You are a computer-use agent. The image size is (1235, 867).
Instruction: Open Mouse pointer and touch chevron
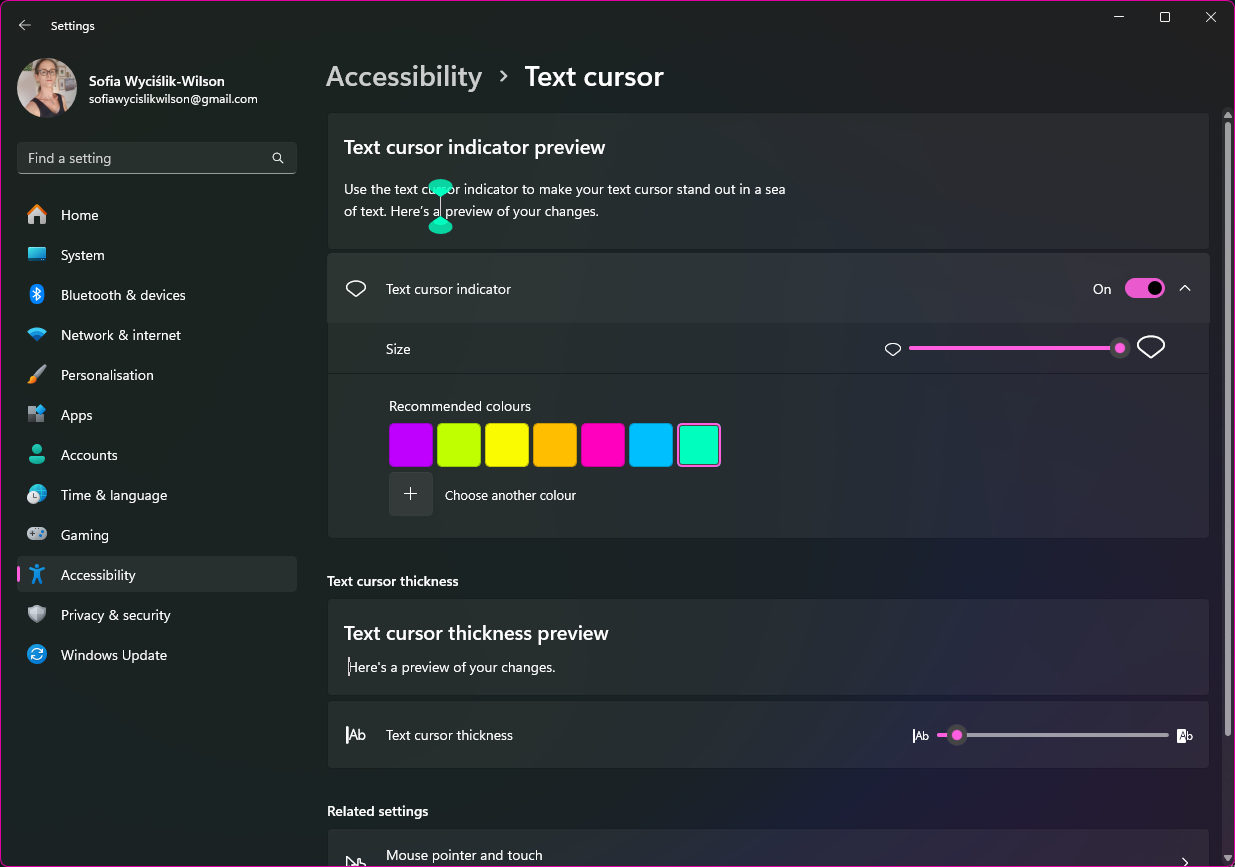coord(1185,861)
